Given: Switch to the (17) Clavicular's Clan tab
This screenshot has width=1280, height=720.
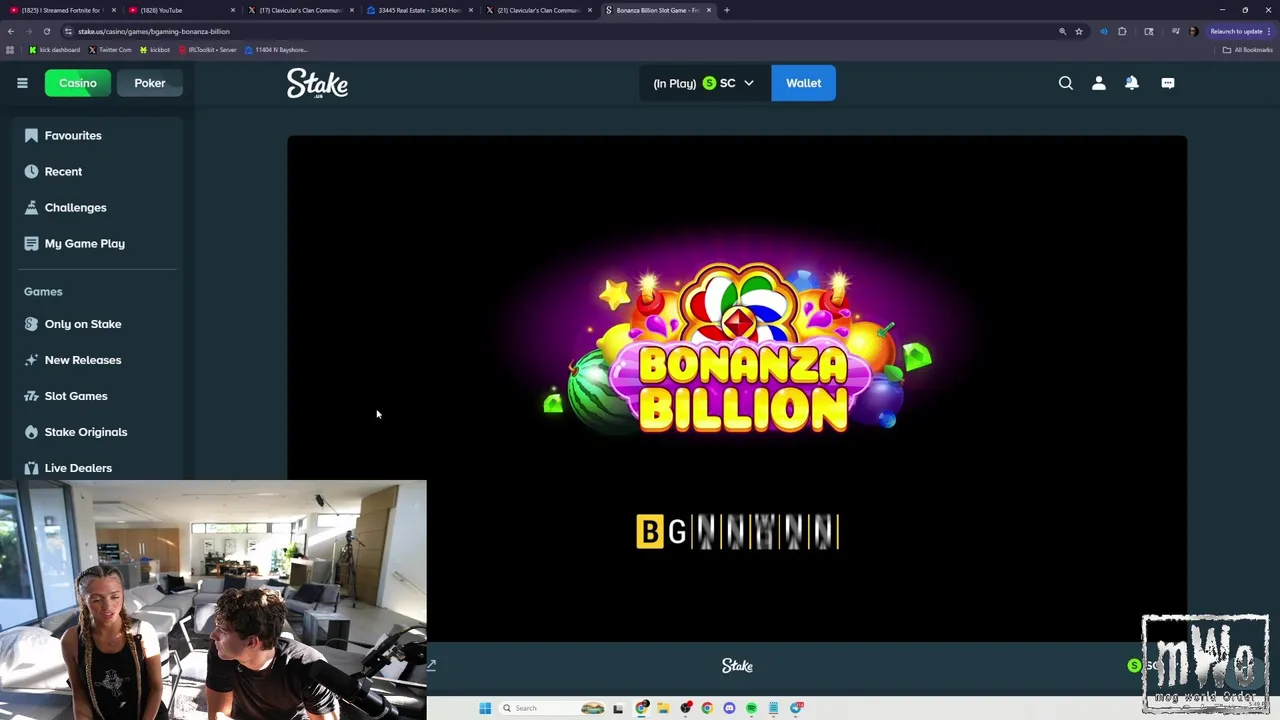Looking at the screenshot, I should pyautogui.click(x=300, y=10).
